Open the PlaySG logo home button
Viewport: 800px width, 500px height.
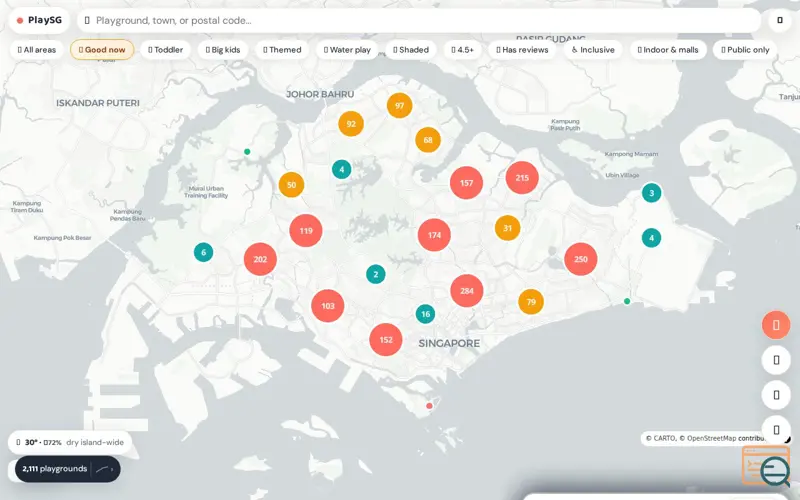pos(39,20)
